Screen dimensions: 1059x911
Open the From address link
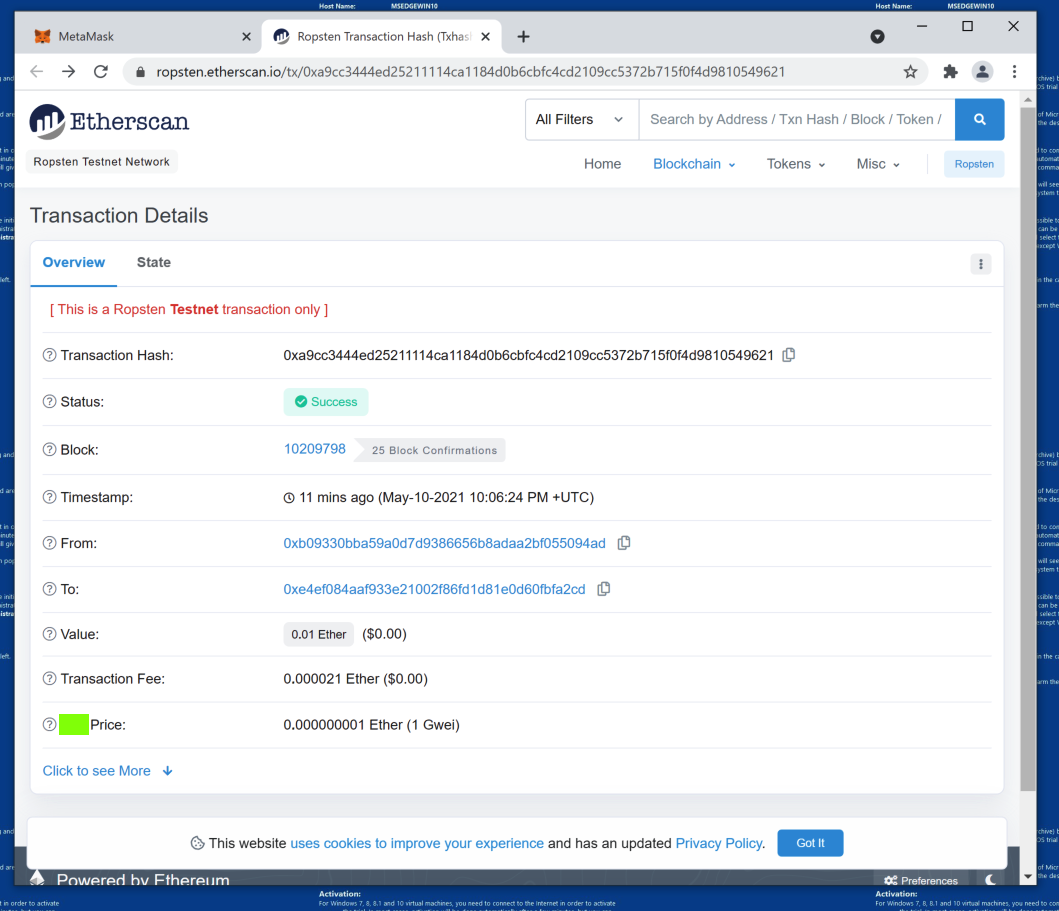[x=444, y=543]
